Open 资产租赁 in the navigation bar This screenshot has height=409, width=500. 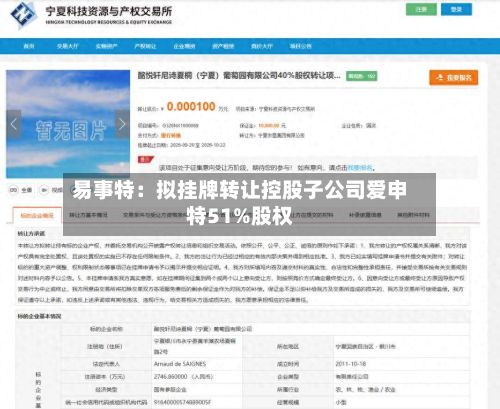tap(223, 46)
